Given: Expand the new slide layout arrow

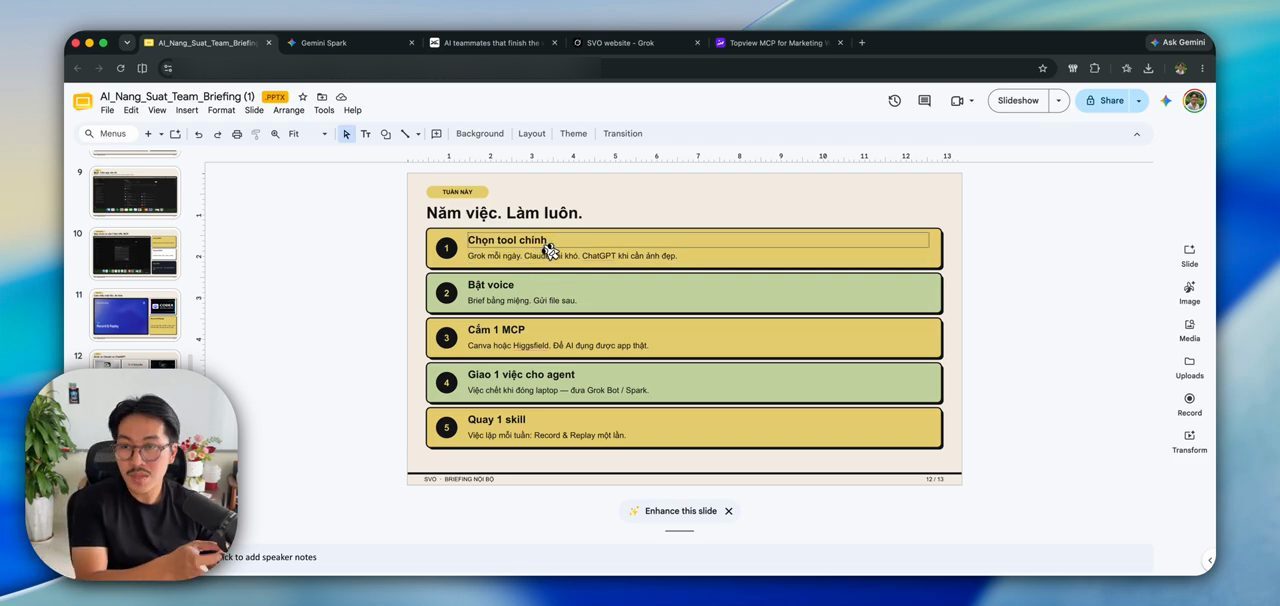Looking at the screenshot, I should [x=161, y=134].
